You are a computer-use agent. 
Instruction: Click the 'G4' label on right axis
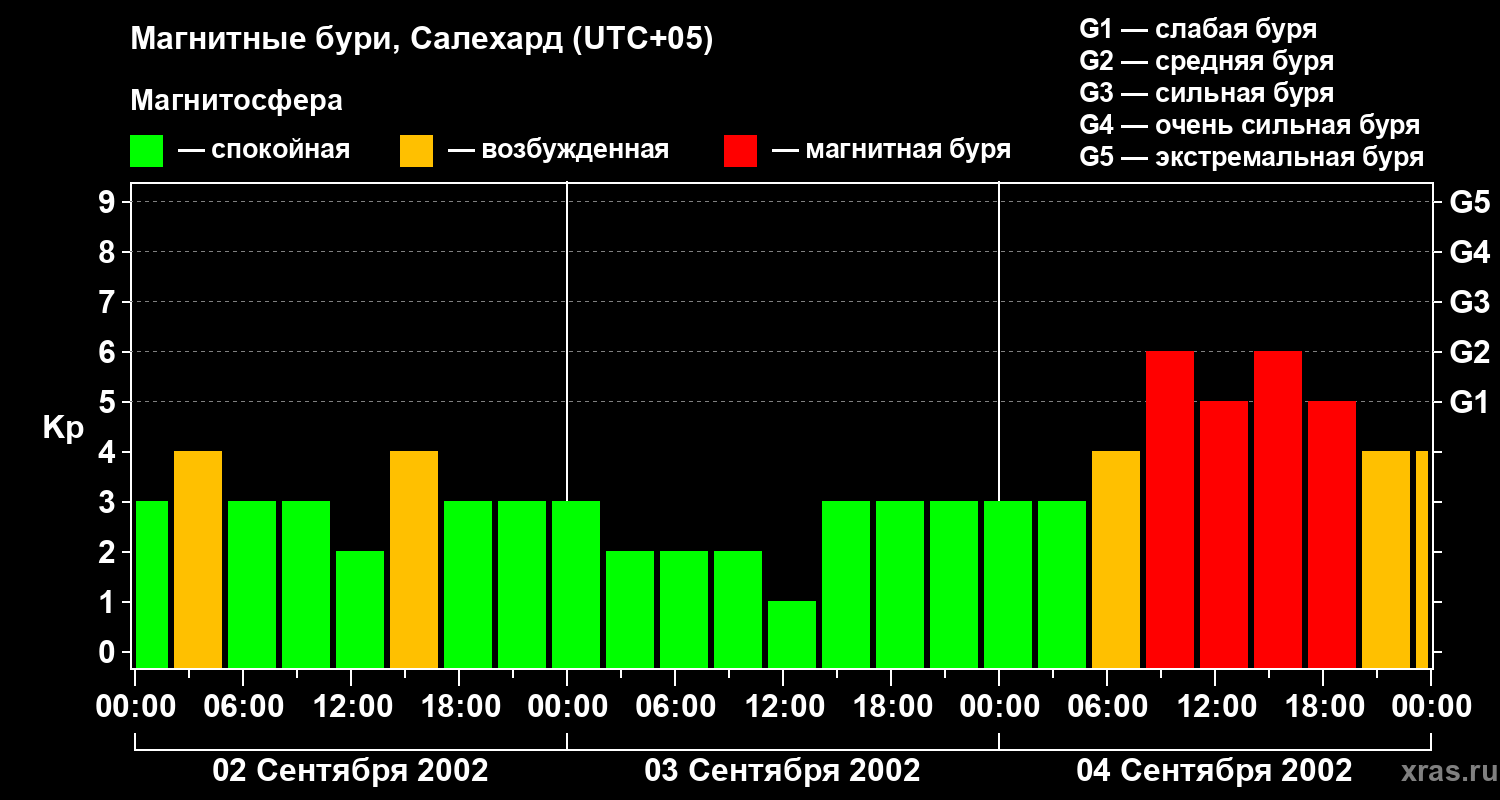(x=1470, y=252)
